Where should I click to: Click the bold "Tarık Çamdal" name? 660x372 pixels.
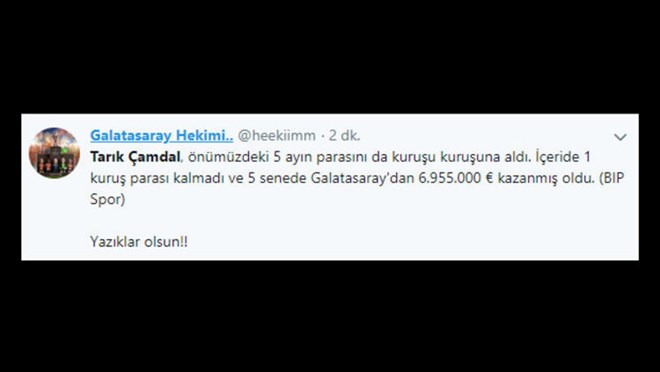coord(135,157)
